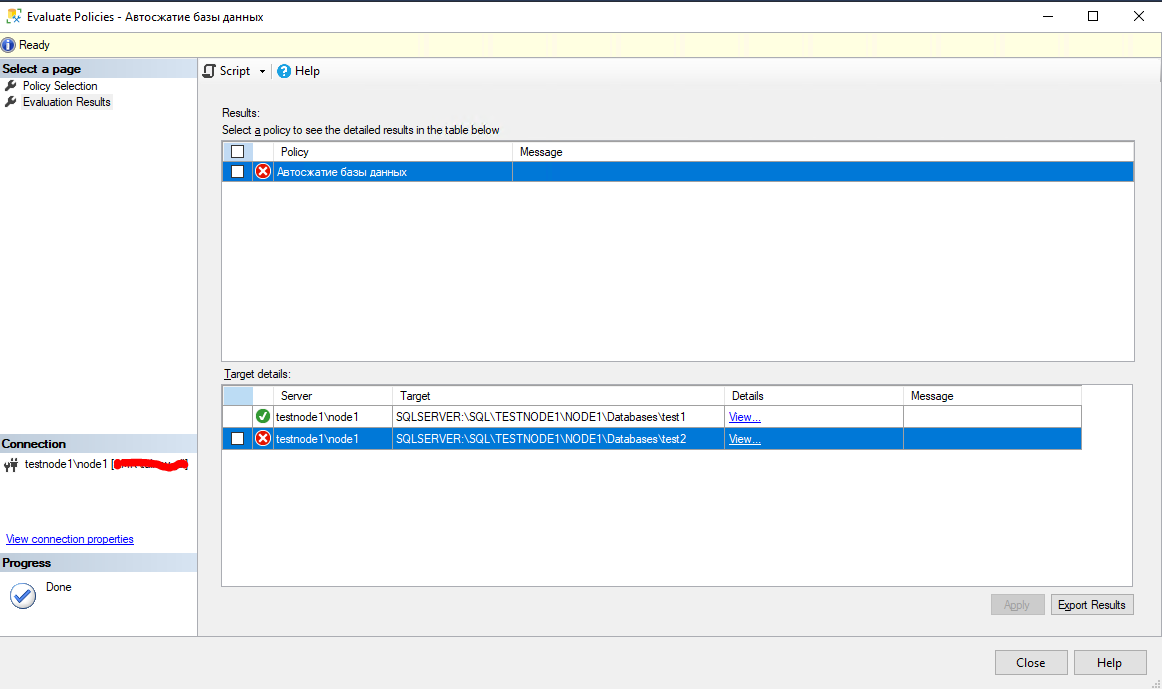Image resolution: width=1162 pixels, height=689 pixels.
Task: Click the red failed icon for test2
Action: click(x=263, y=439)
